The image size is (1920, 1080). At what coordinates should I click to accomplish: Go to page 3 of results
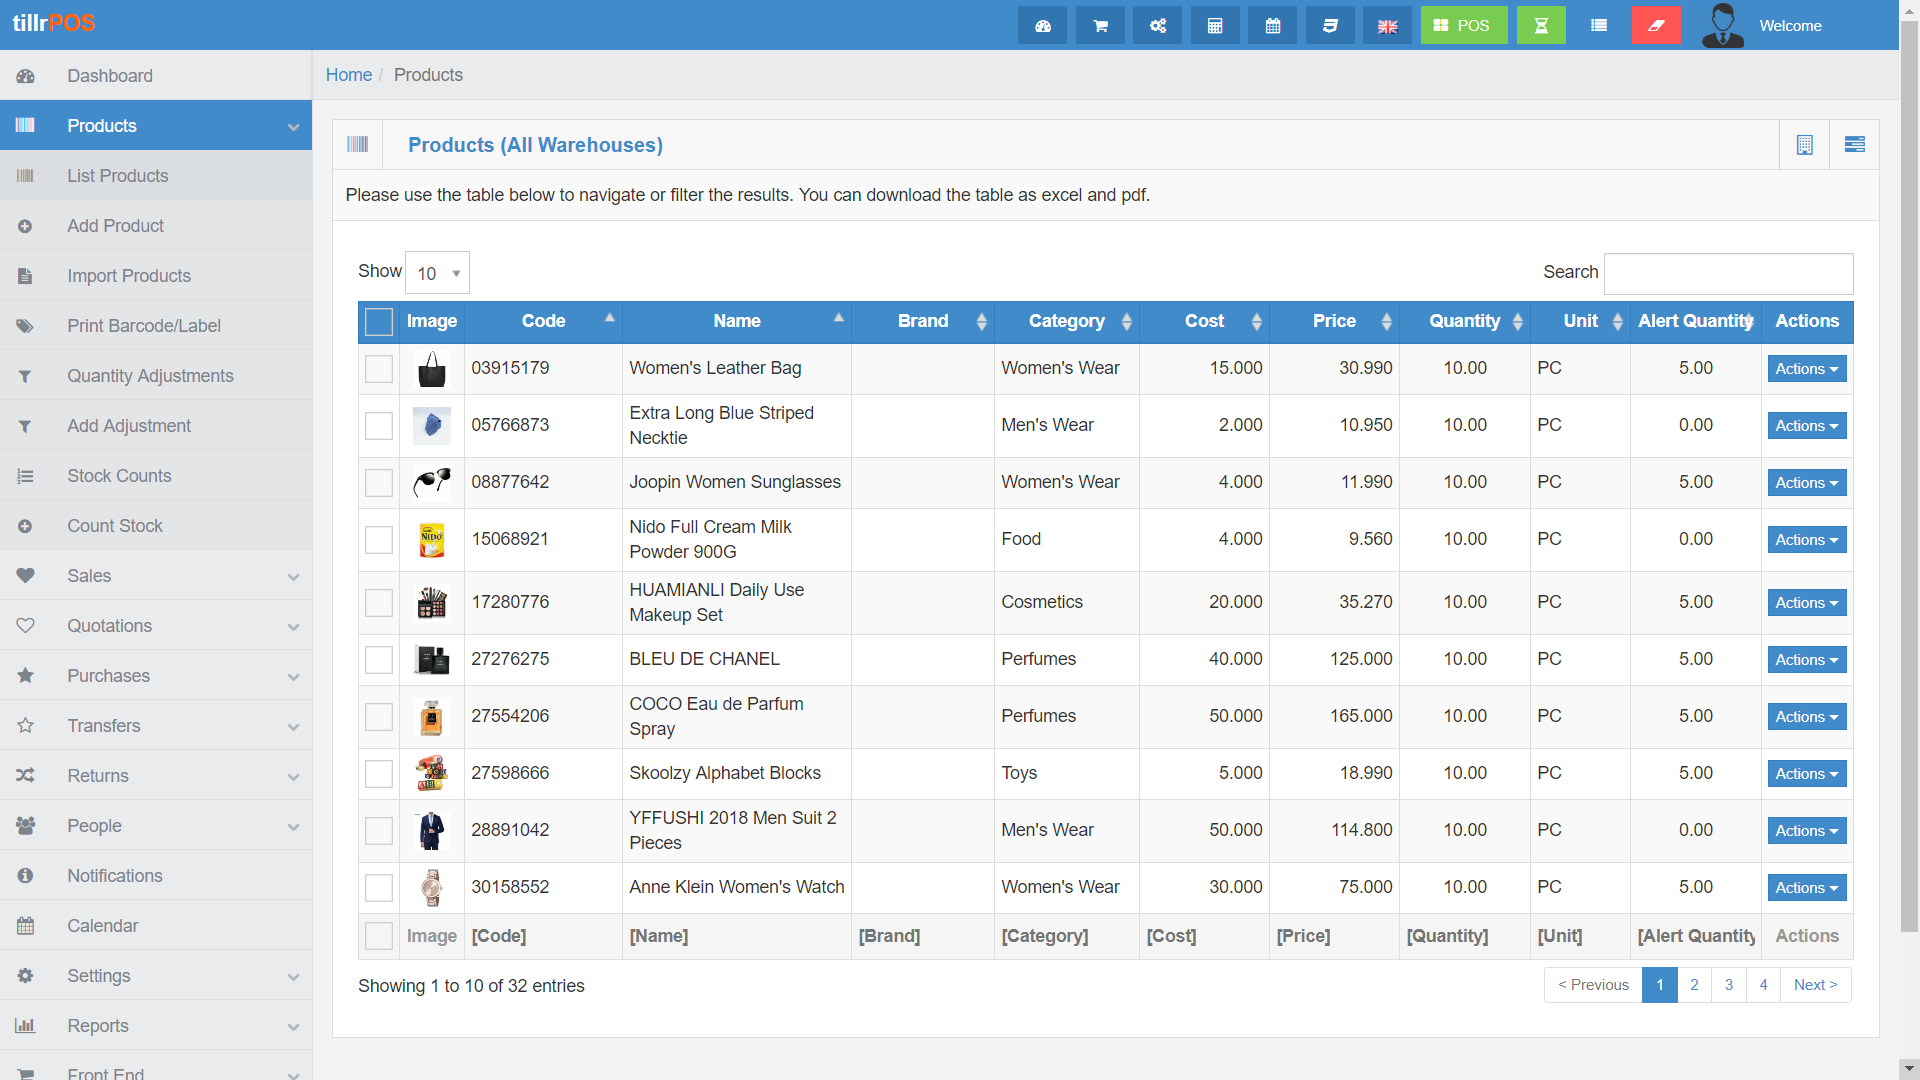point(1728,985)
